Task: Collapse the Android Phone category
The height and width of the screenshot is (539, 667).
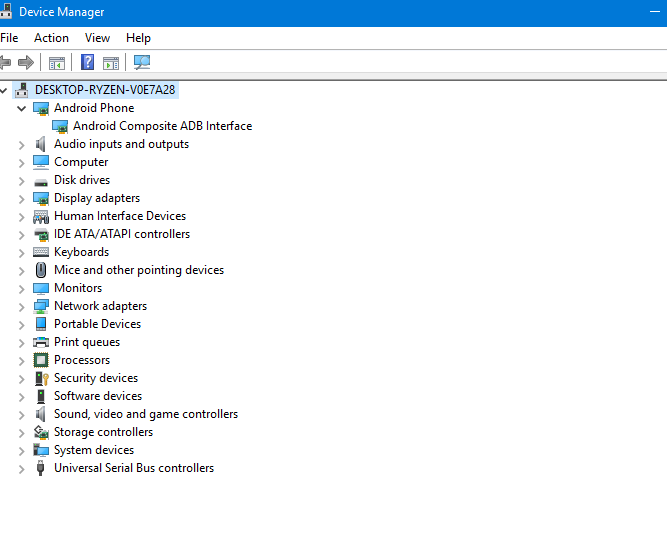Action: coord(22,108)
